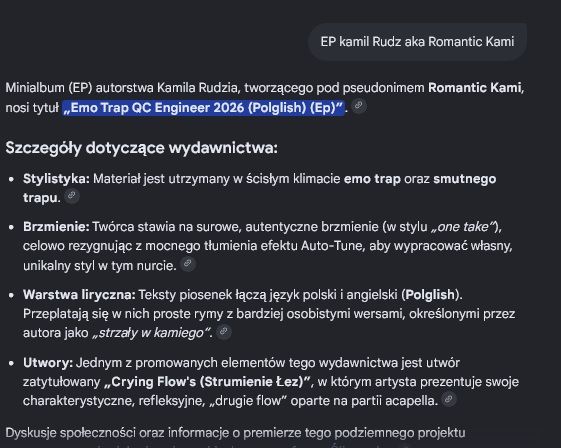The height and width of the screenshot is (448, 561).
Task: Click bold 'Crying Flow's (Strumienie Łez)' track title
Action: [x=207, y=382]
